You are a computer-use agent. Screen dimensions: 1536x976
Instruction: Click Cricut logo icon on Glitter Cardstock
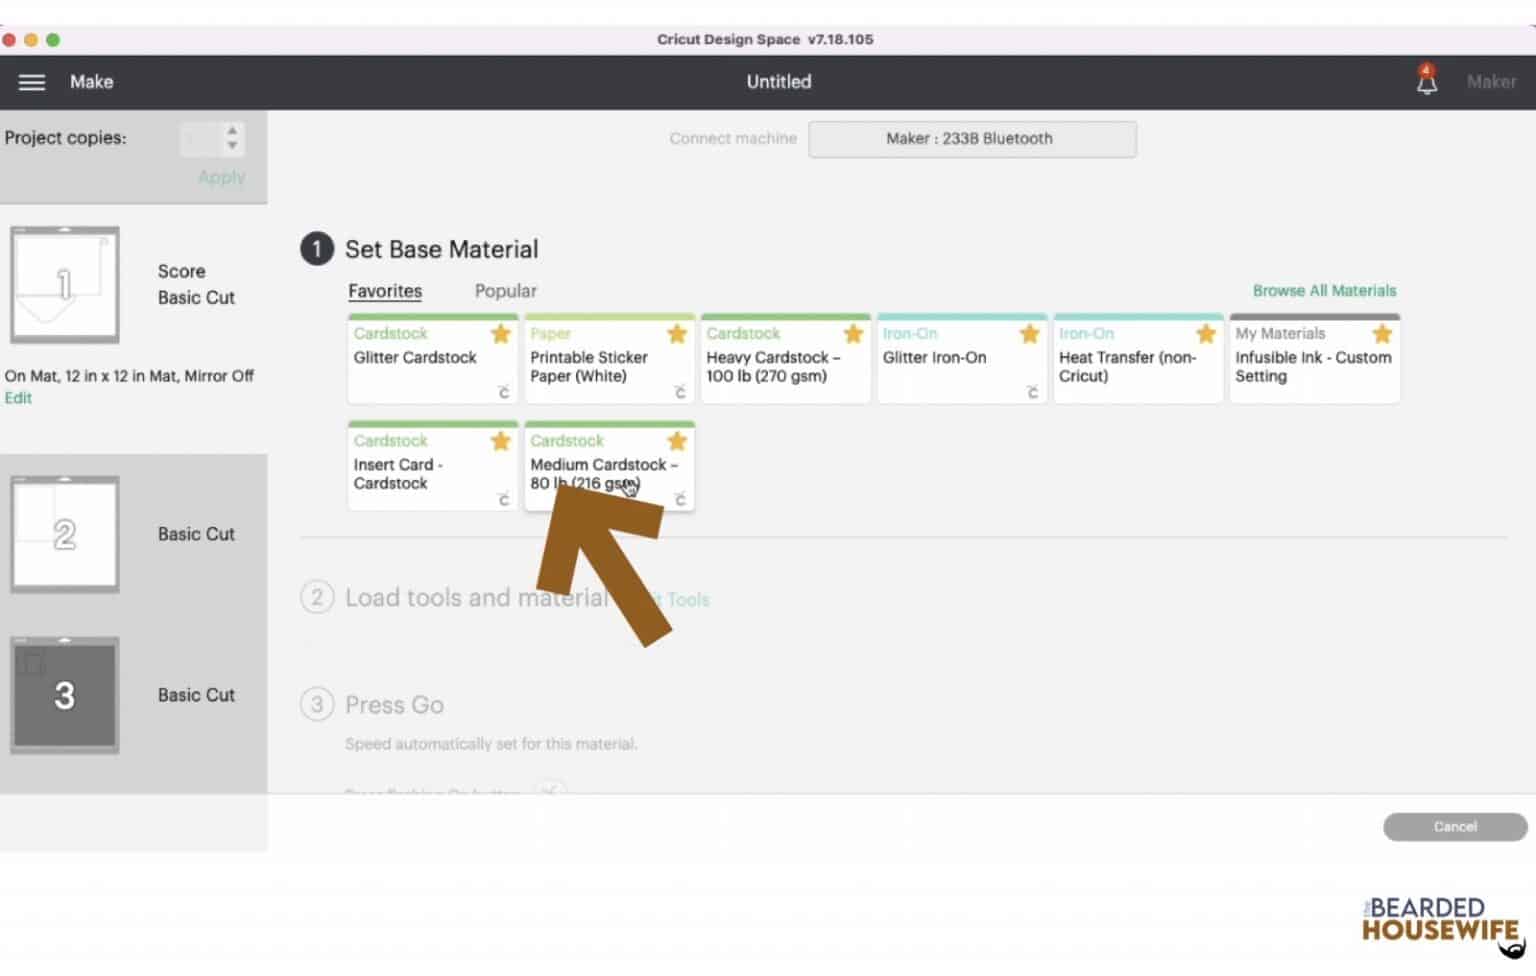(504, 392)
